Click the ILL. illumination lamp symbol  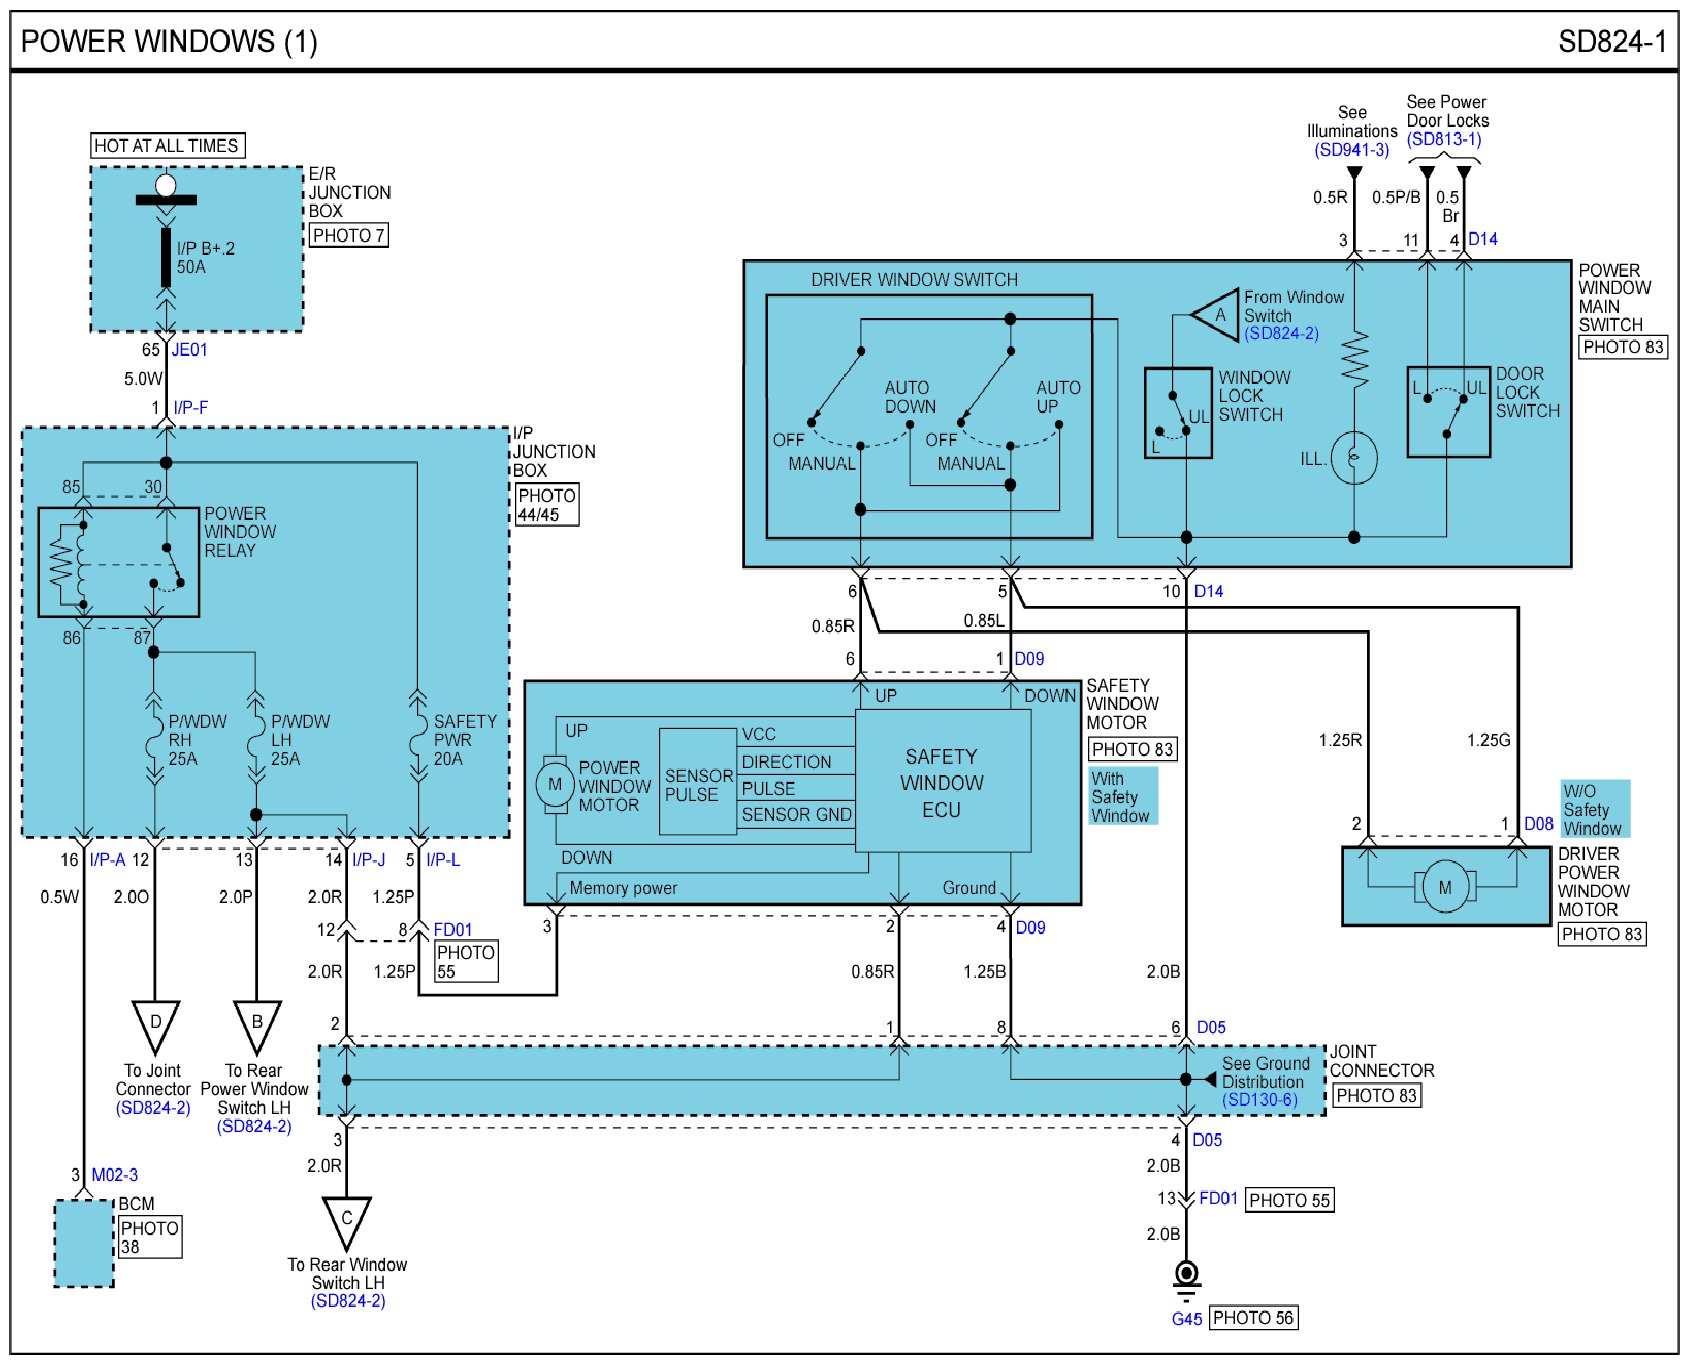1354,458
